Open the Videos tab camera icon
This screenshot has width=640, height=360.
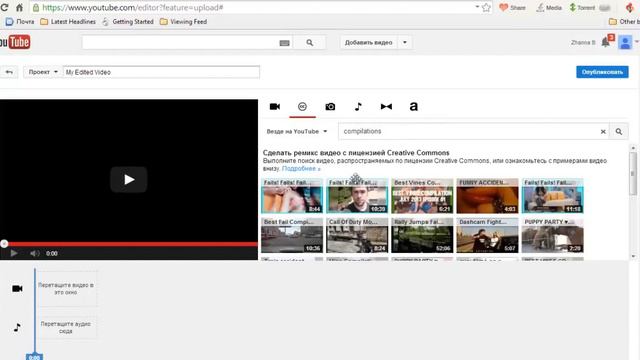(275, 107)
